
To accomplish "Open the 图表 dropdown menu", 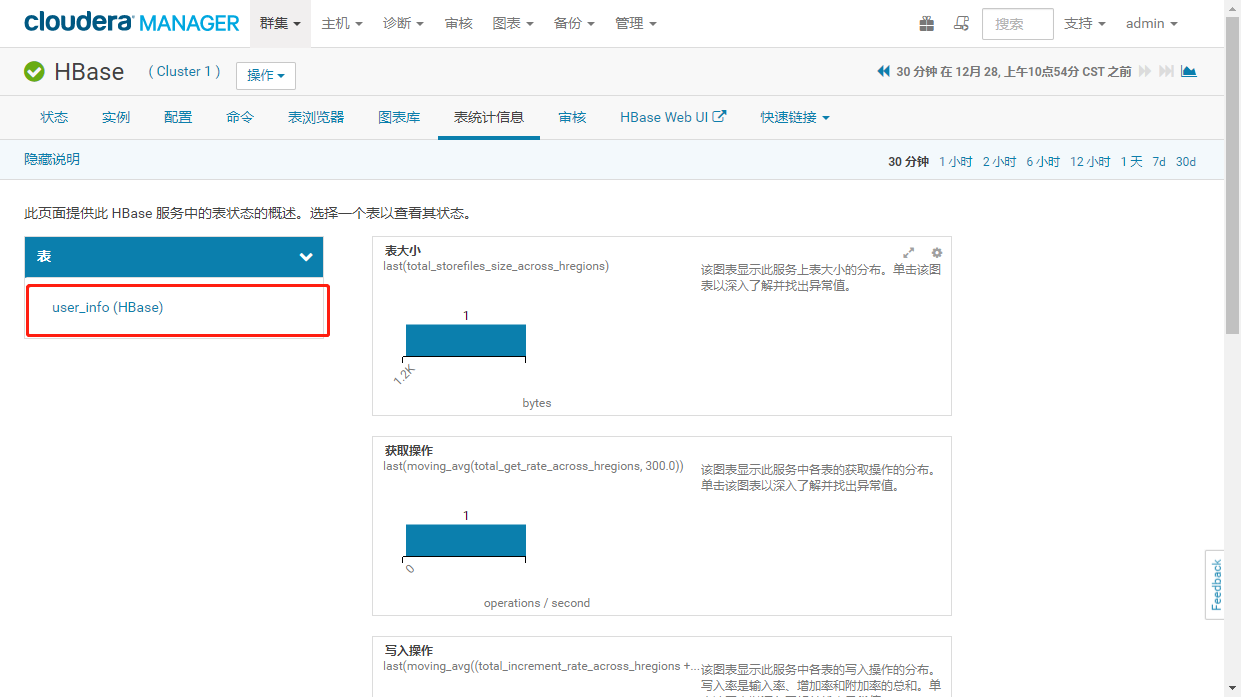I will [513, 23].
